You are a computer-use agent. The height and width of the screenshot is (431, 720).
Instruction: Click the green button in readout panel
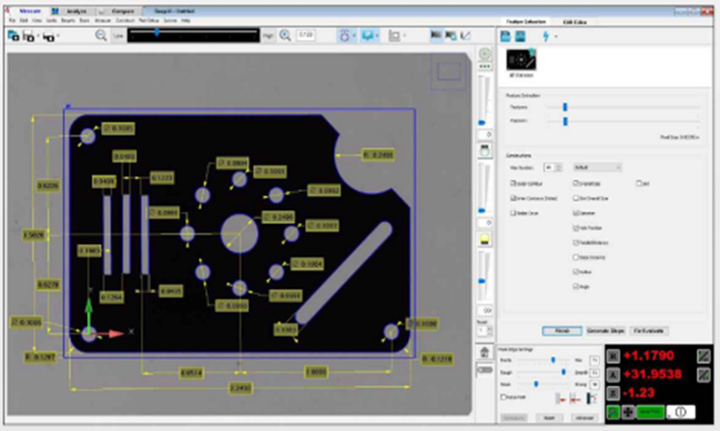650,412
